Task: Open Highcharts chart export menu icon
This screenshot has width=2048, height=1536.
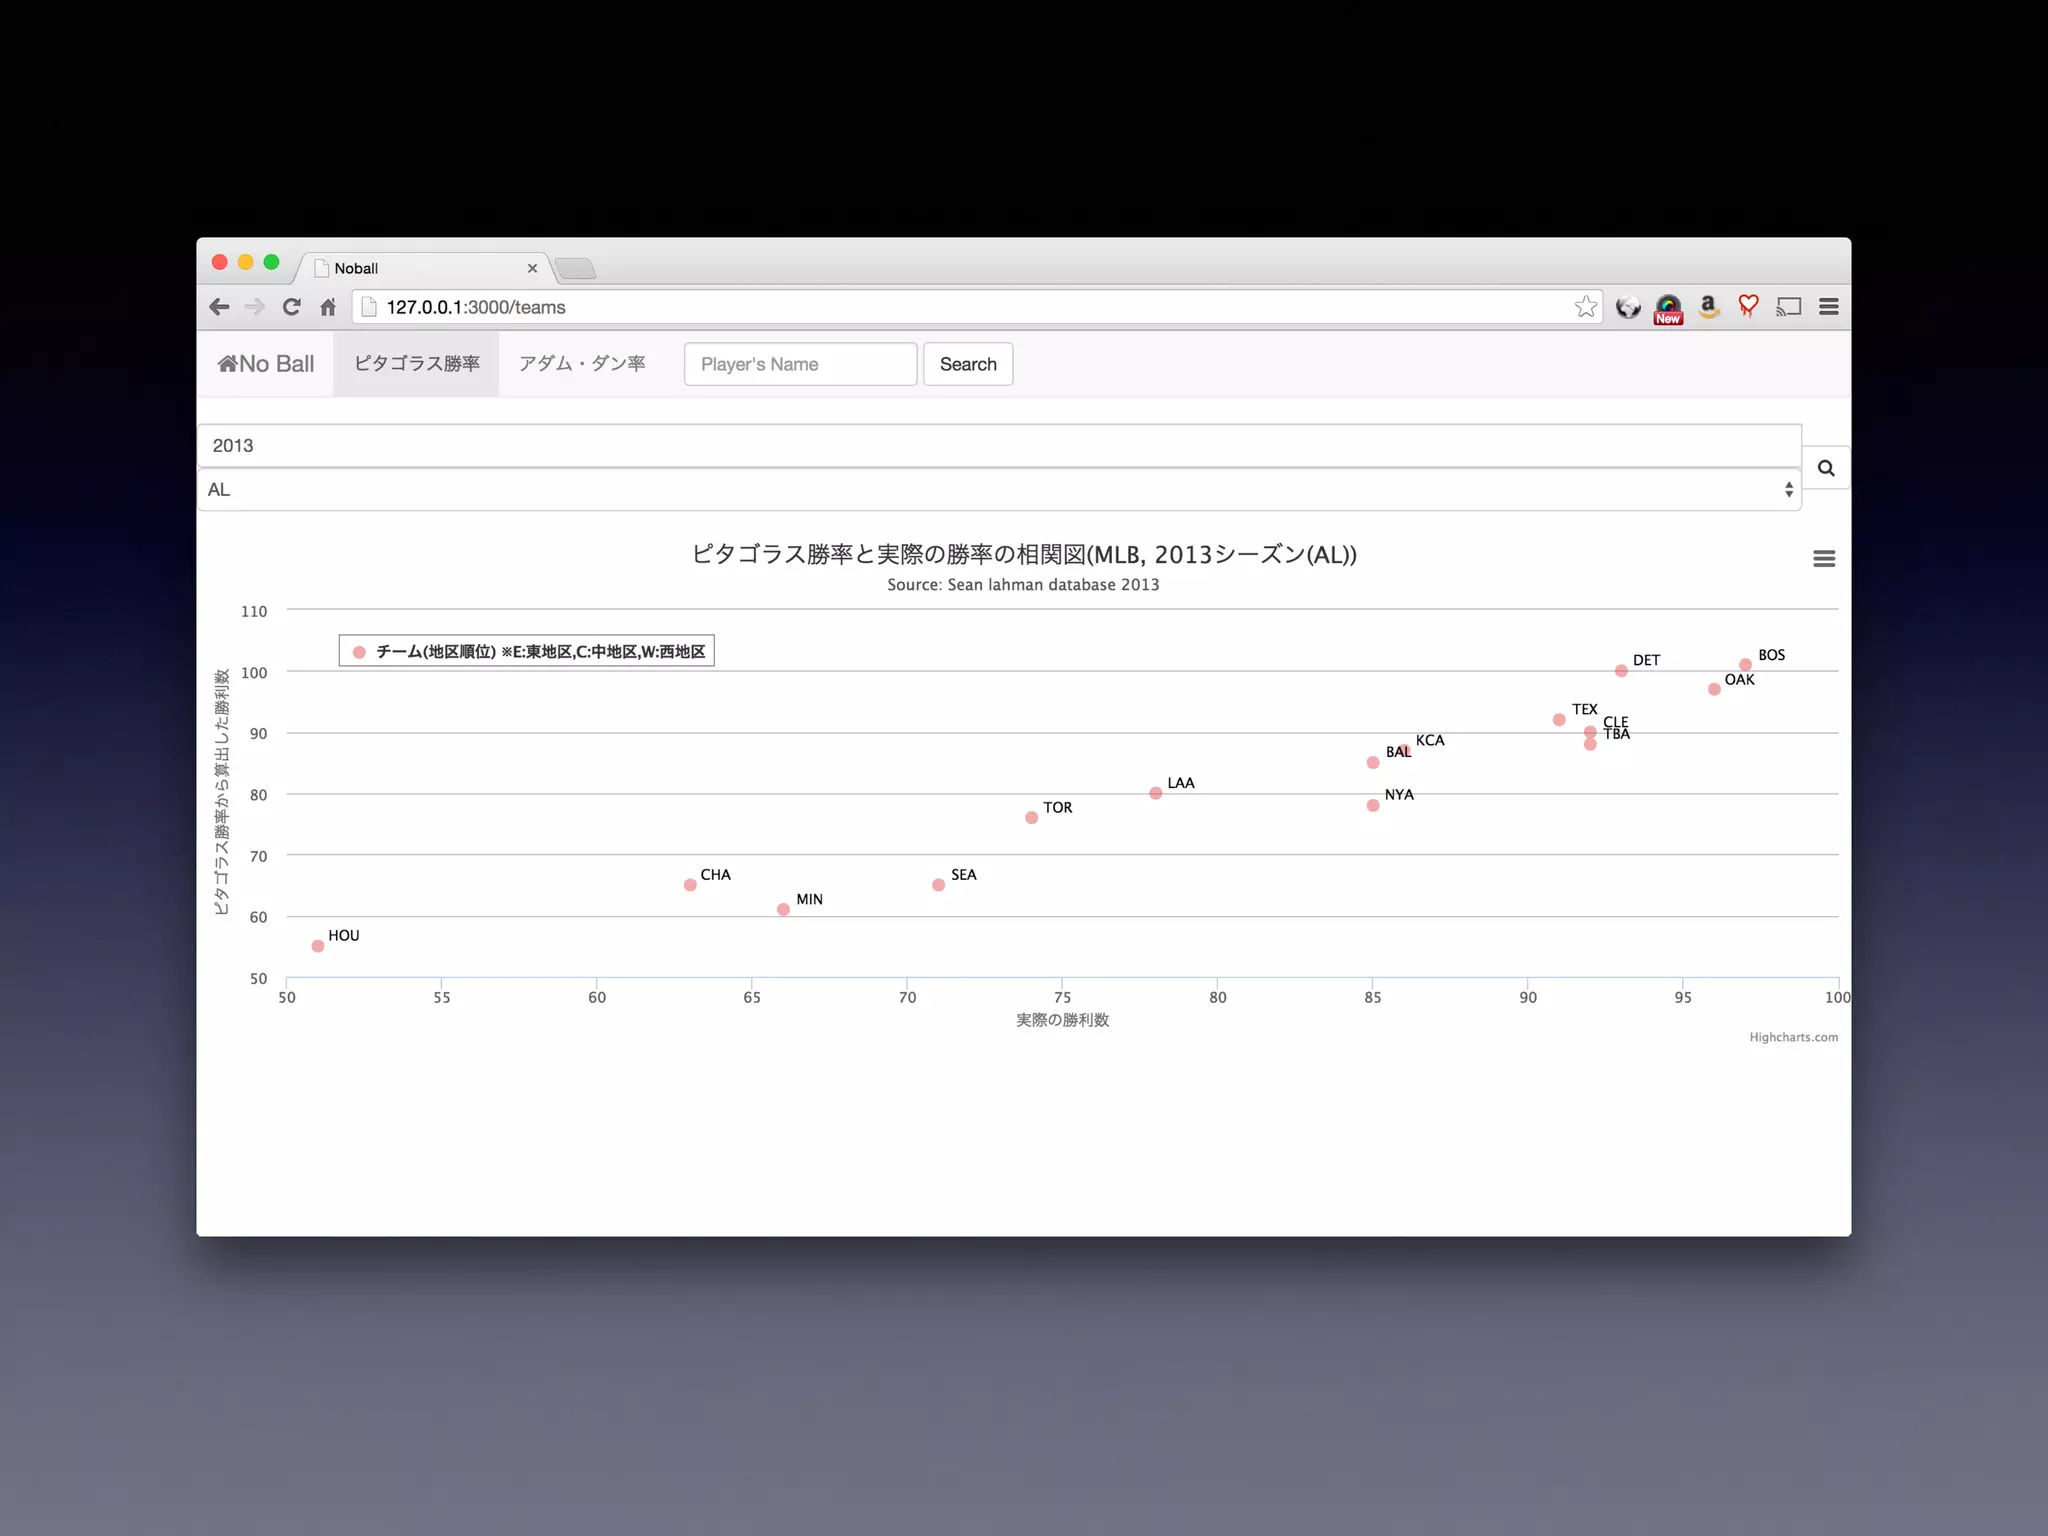Action: pos(1823,559)
